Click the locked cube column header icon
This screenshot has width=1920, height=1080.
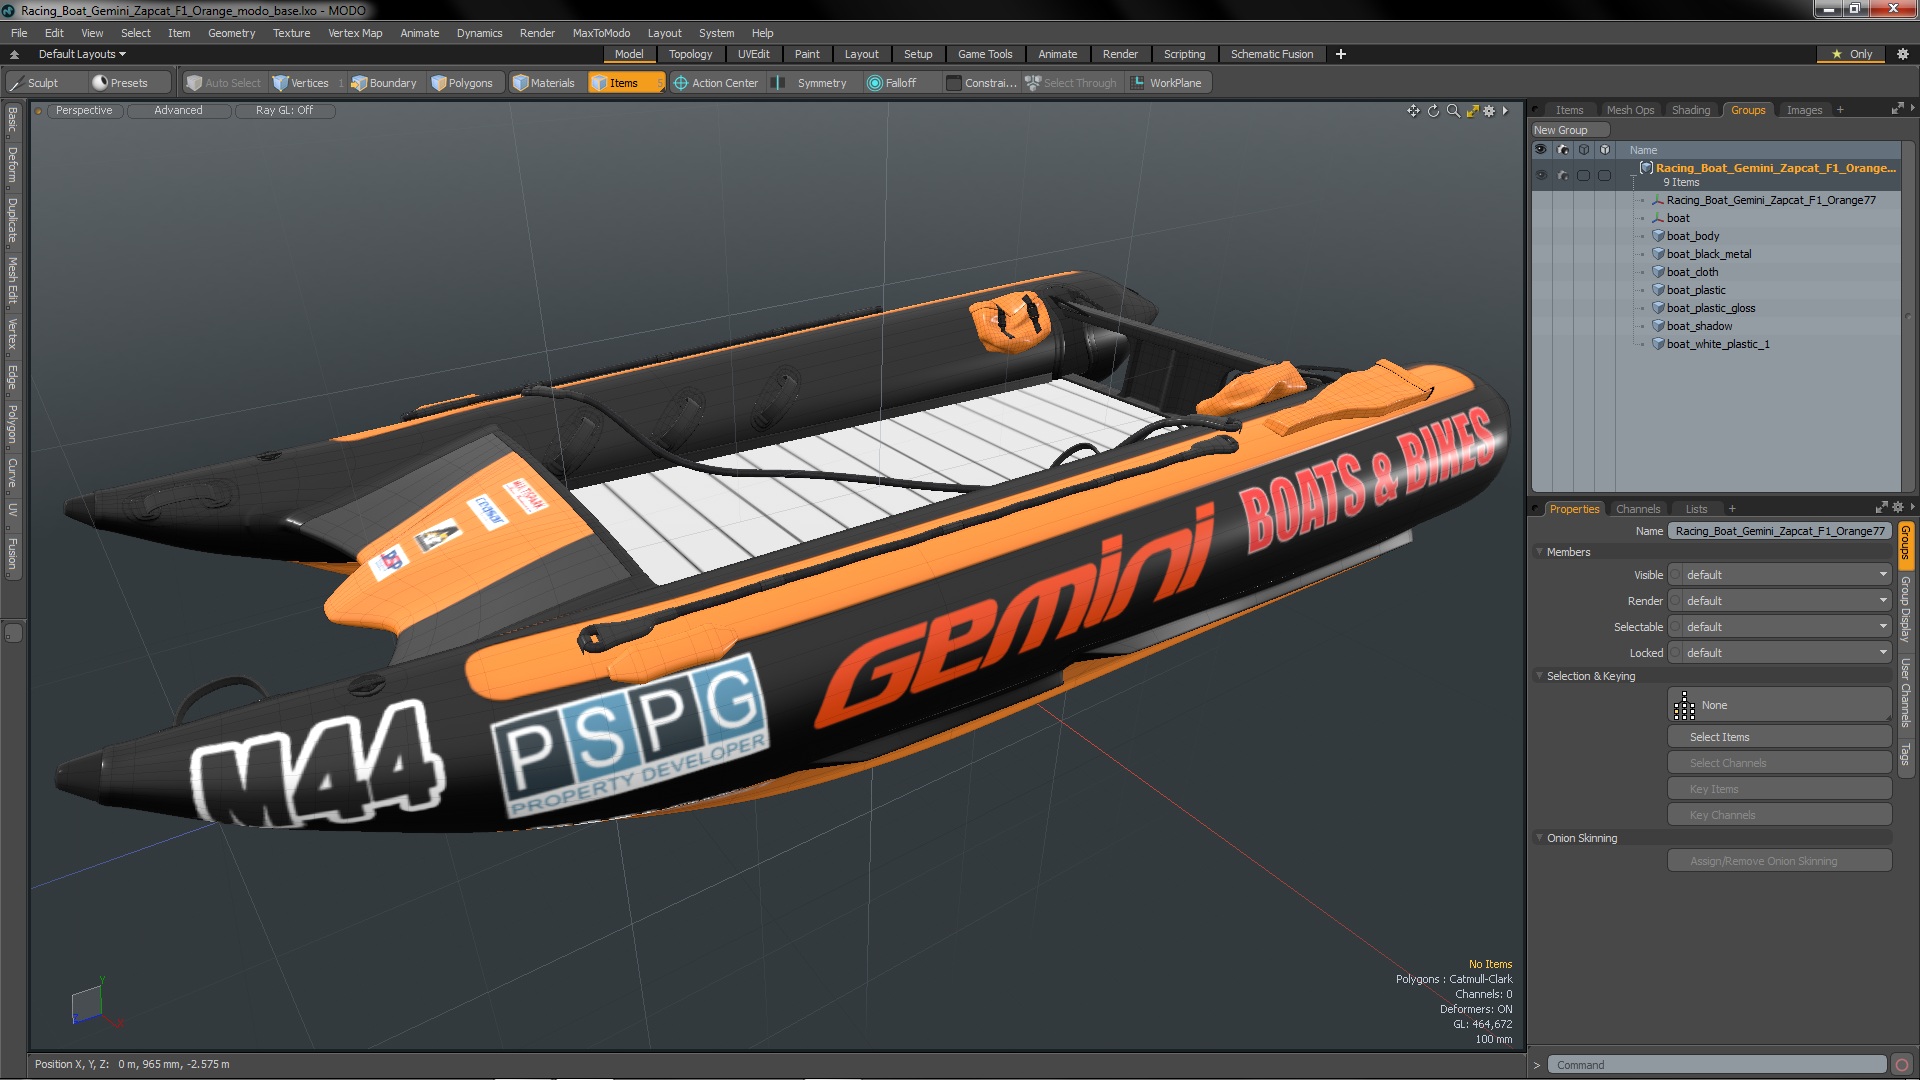click(x=1605, y=150)
